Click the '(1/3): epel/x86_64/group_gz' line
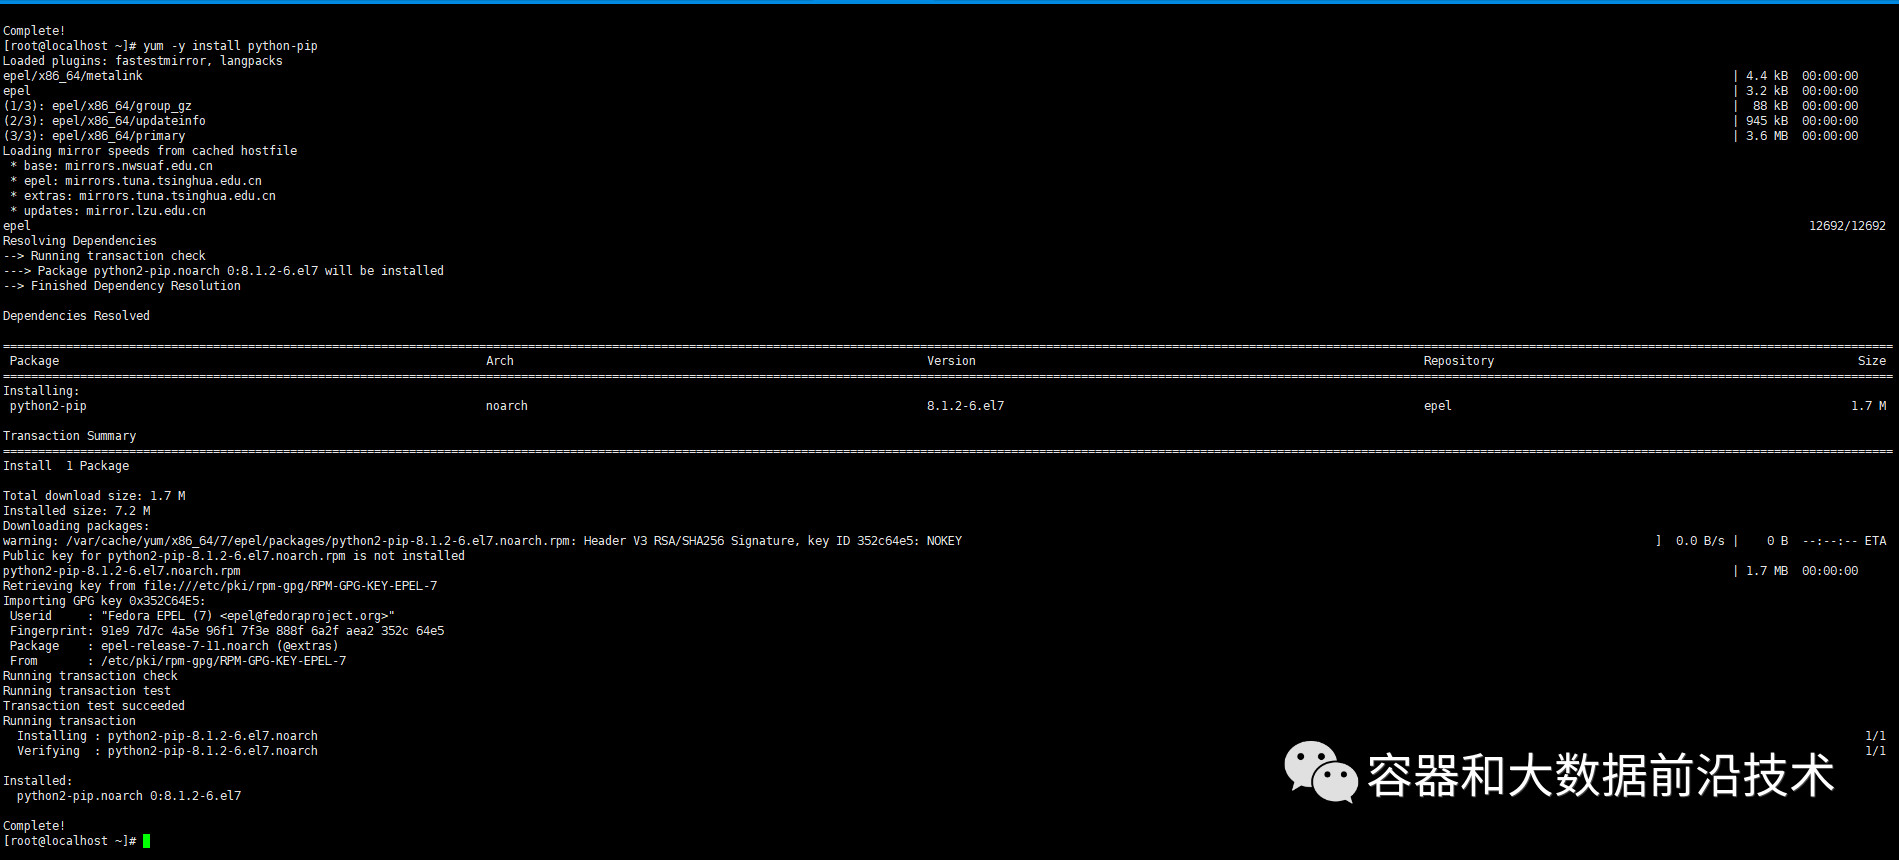Screen dimensions: 1899x860 (x=97, y=106)
